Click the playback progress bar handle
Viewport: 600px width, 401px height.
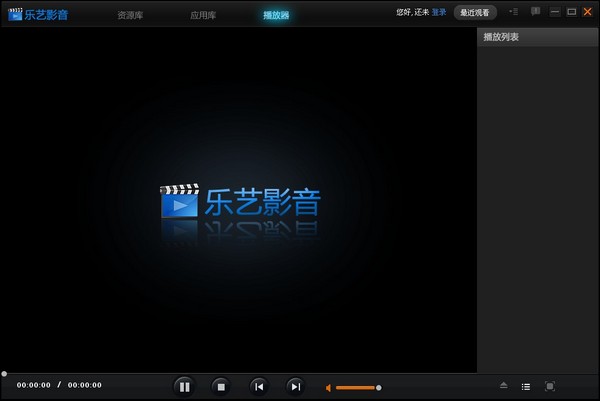pos(4,374)
